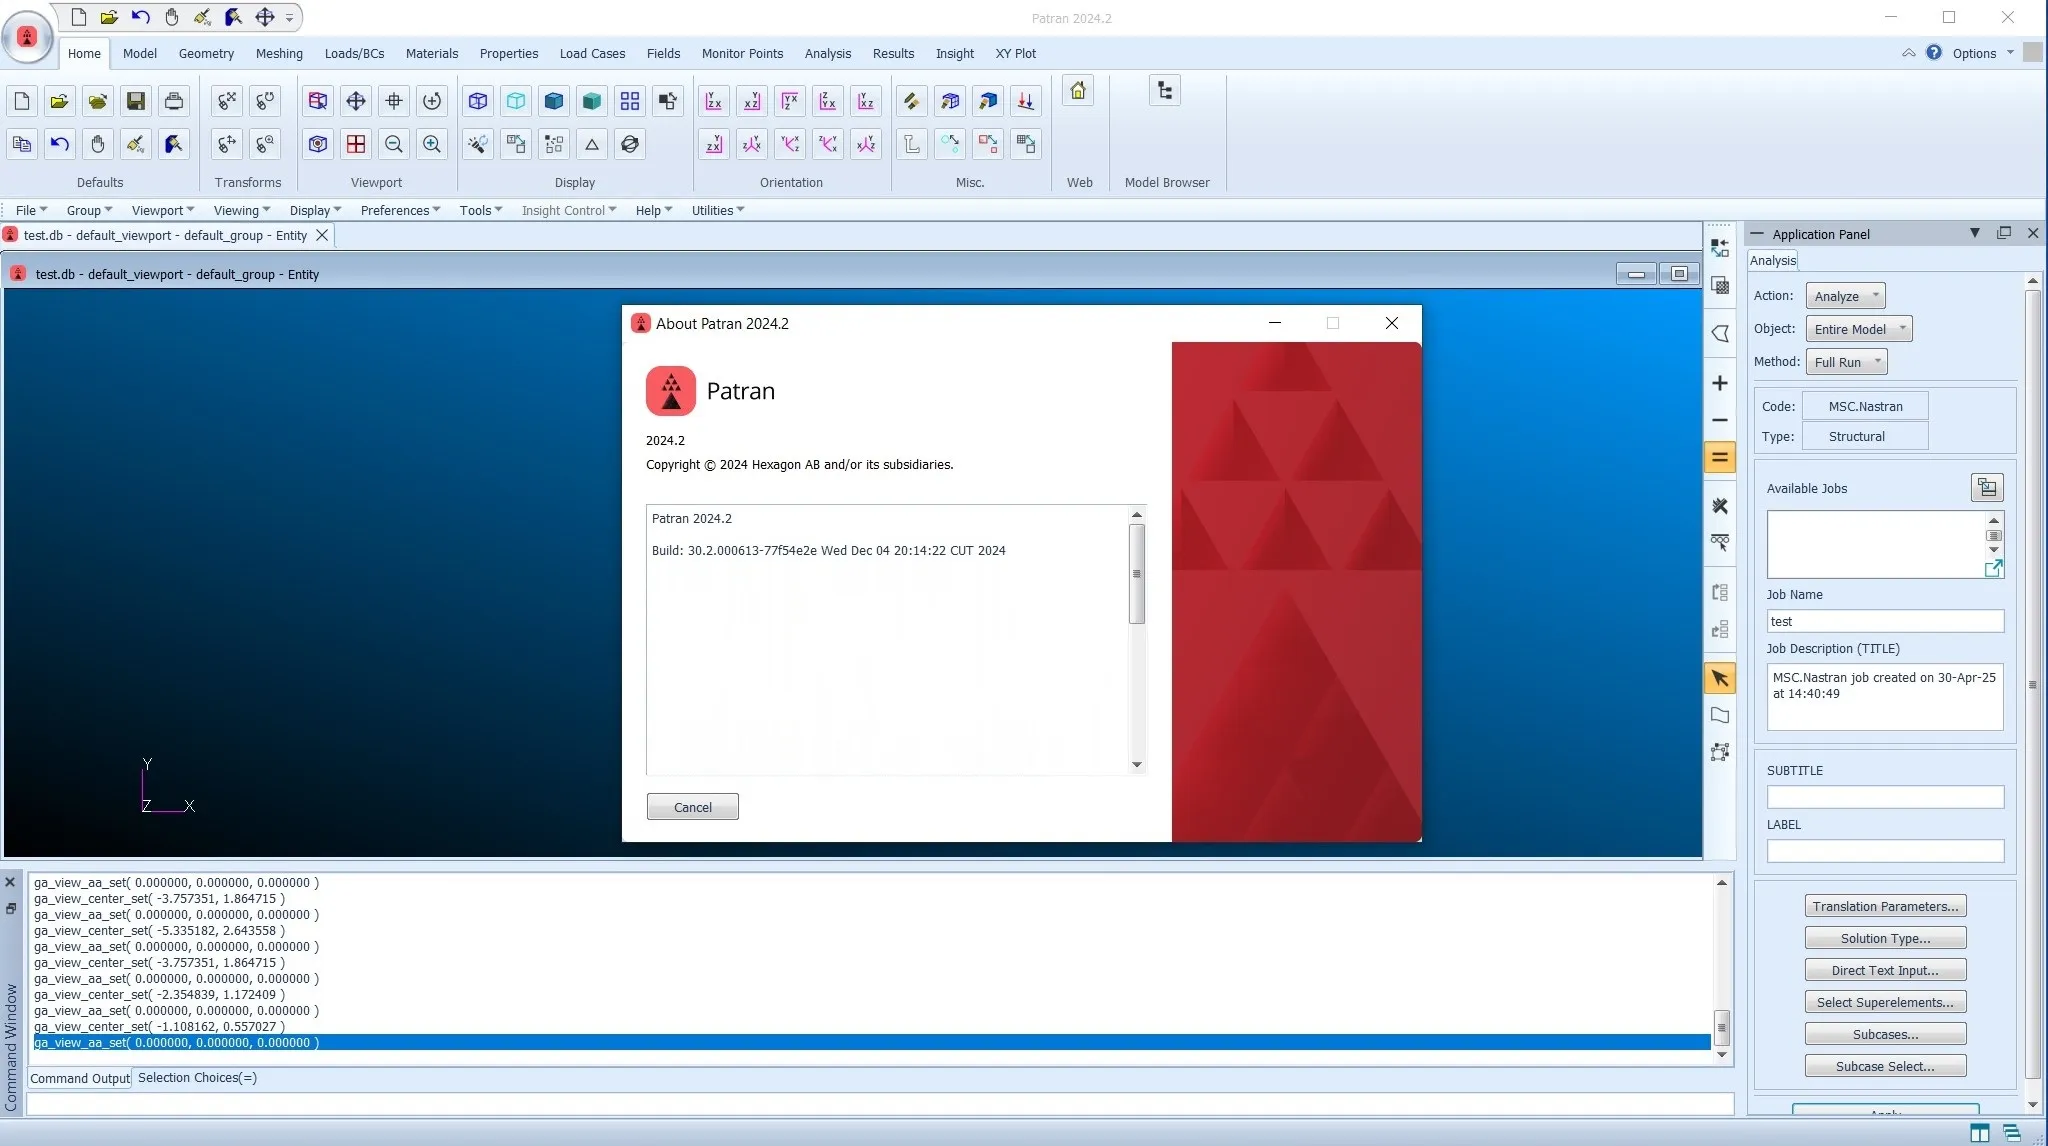
Task: Click the globe icon in Display group
Action: coord(630,144)
